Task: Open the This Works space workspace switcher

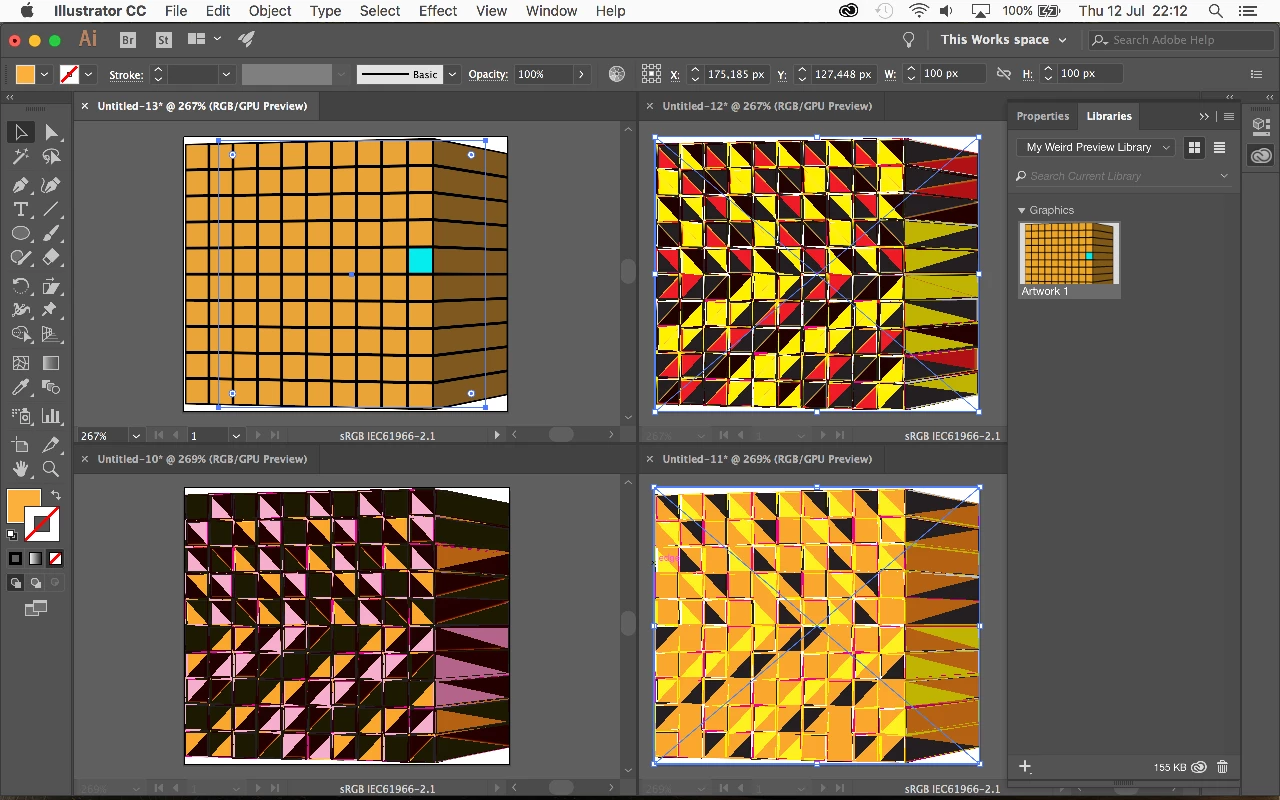Action: [x=1003, y=40]
